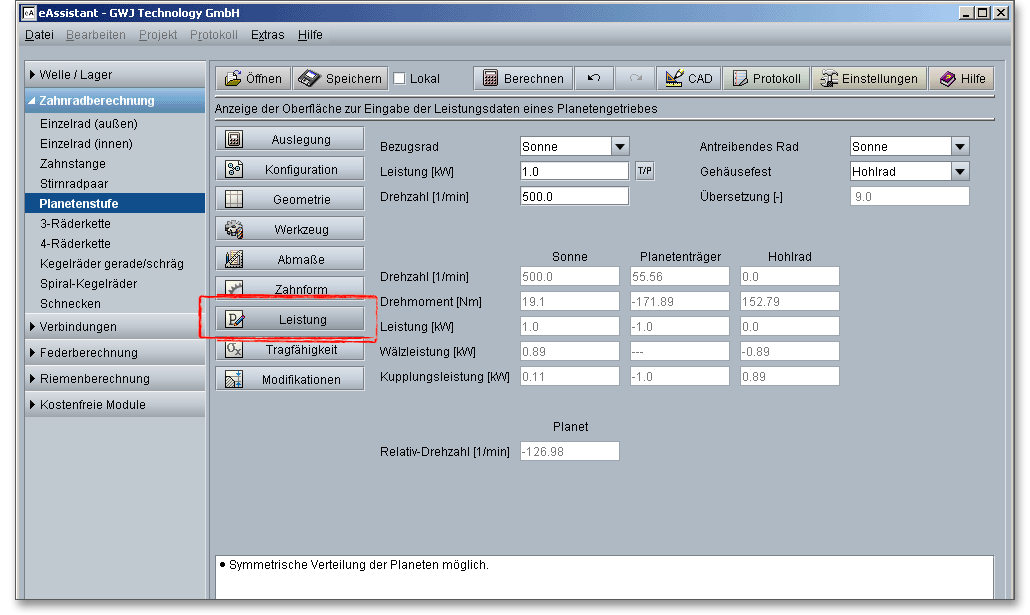Open the Gehäusefest dropdown
The height and width of the screenshot is (615, 1030).
point(960,172)
